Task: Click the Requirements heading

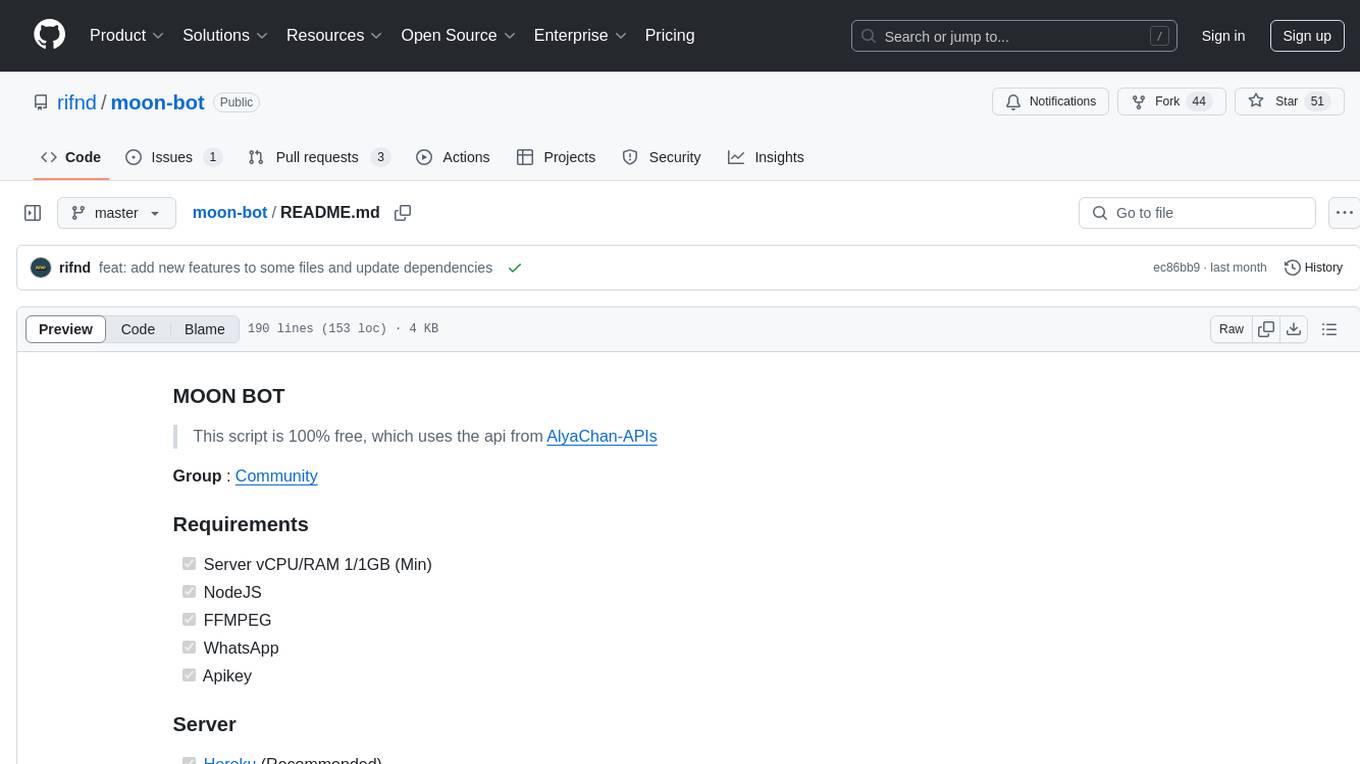Action: [241, 524]
